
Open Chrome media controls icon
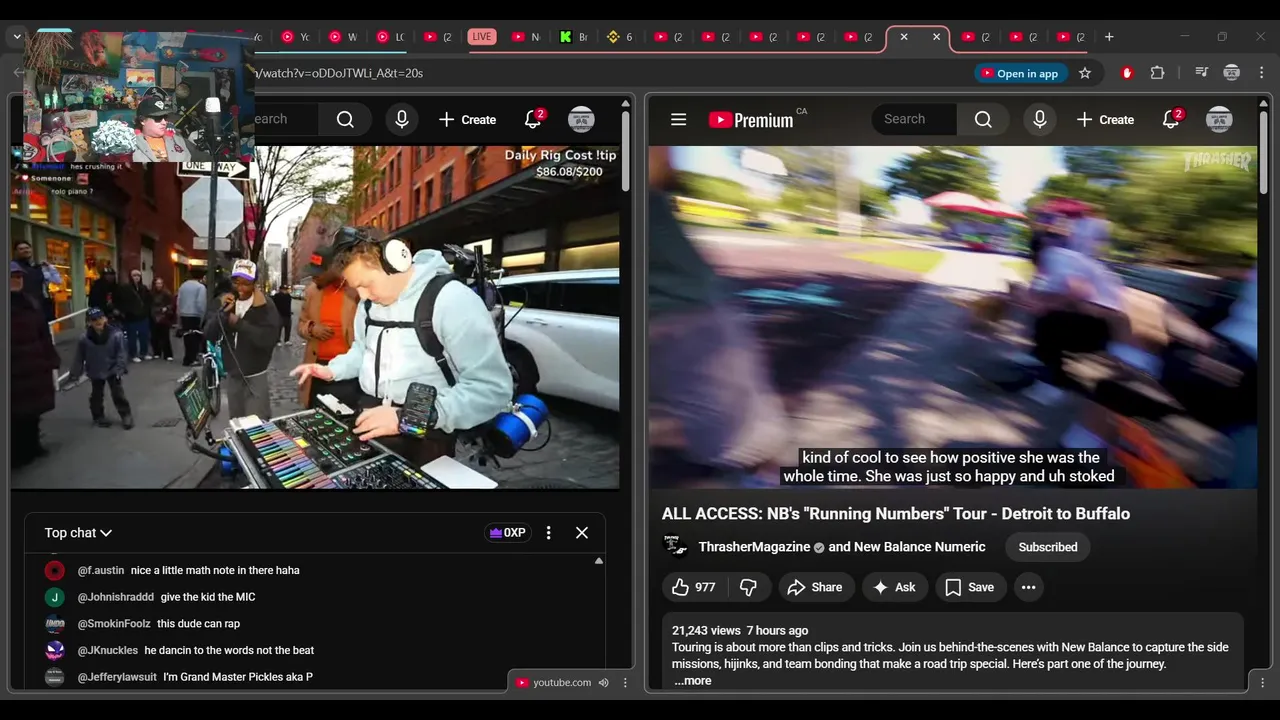(x=1201, y=73)
